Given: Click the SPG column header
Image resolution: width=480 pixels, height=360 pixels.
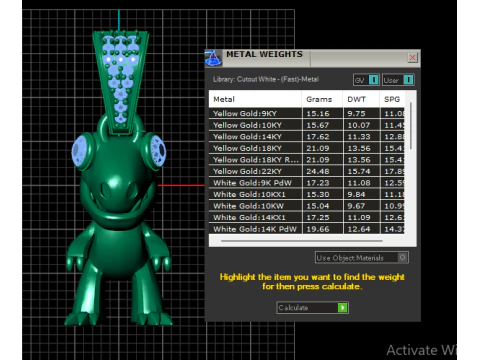Looking at the screenshot, I should pos(392,99).
